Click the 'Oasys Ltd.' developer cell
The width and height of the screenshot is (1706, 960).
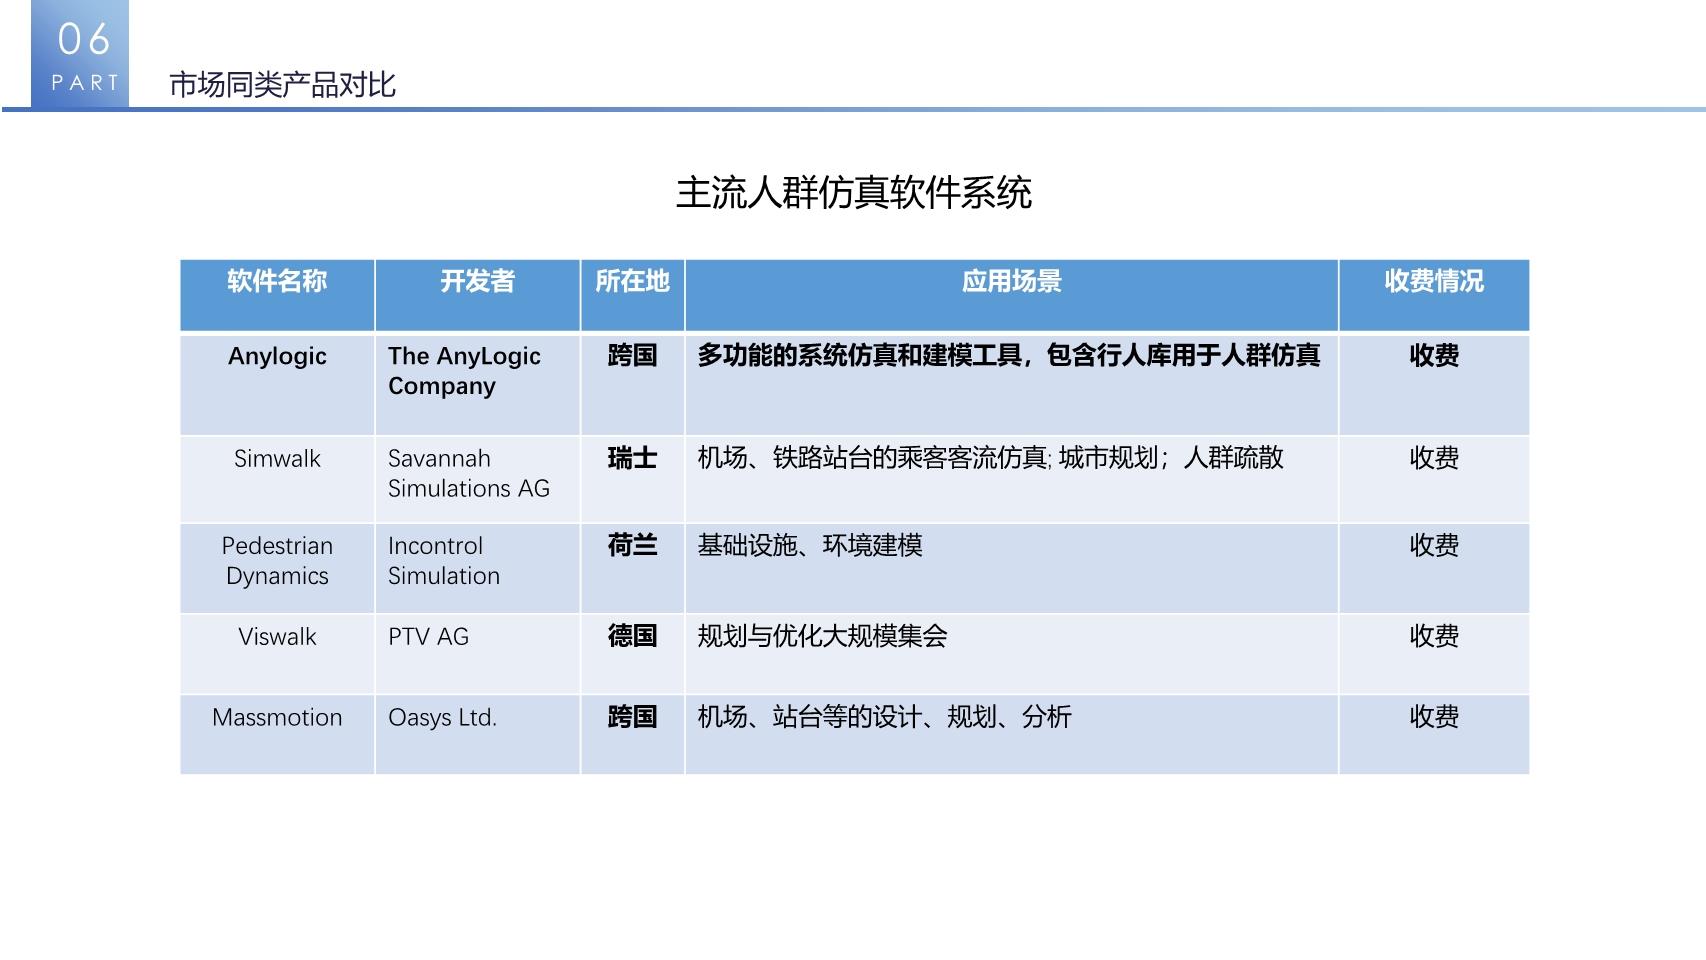click(478, 734)
